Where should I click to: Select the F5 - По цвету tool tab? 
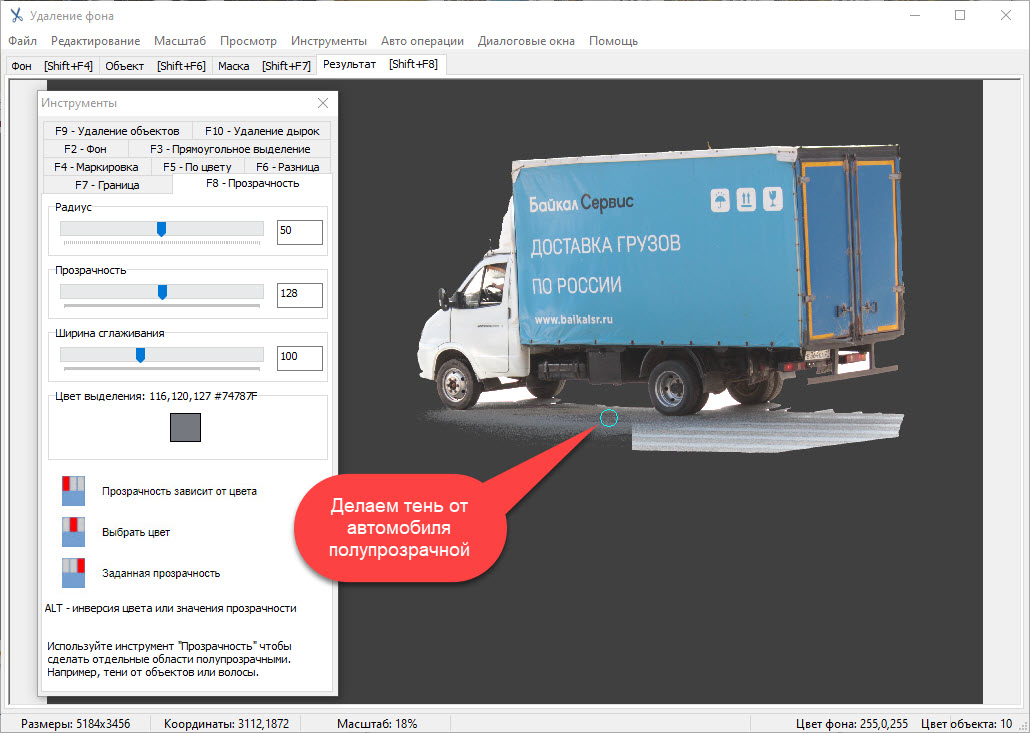pos(197,167)
